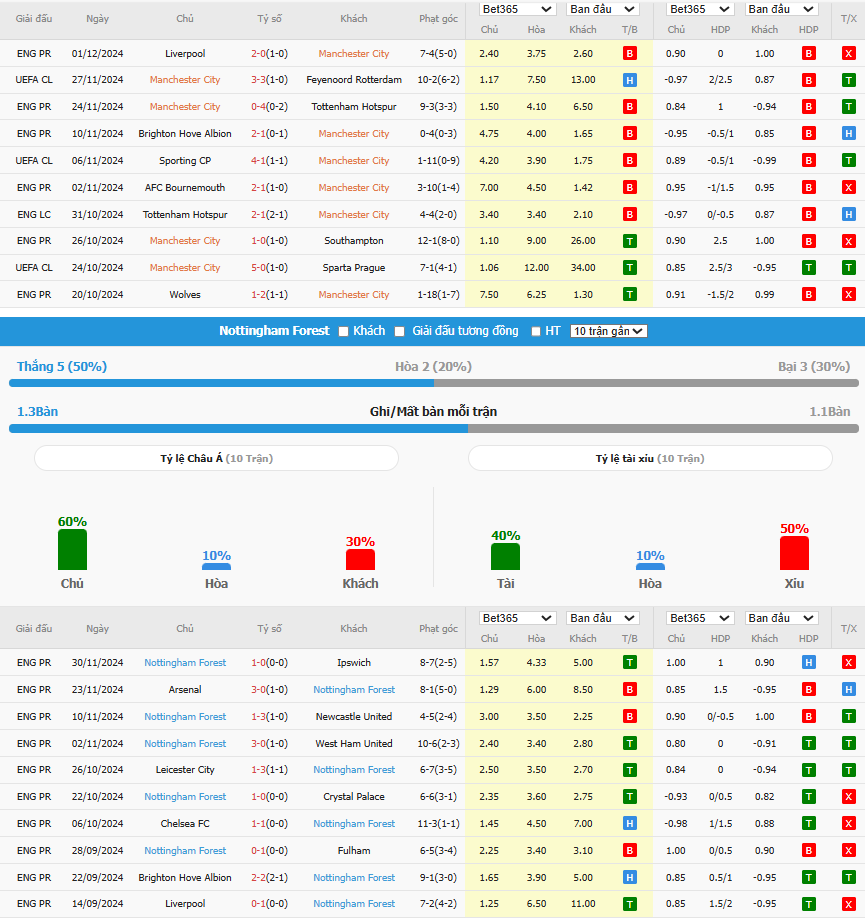Click blue H T/X badge, Brighton 10/11/2024 row
The height and width of the screenshot is (920, 865).
[849, 134]
